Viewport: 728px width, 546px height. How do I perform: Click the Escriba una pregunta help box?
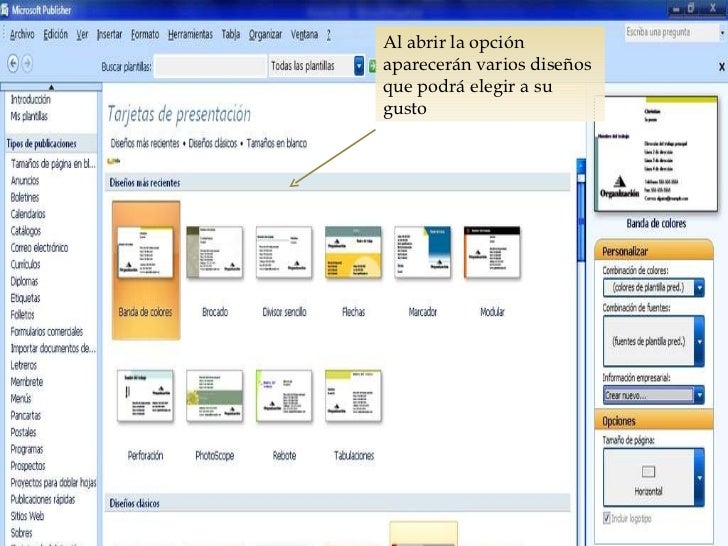click(x=672, y=32)
